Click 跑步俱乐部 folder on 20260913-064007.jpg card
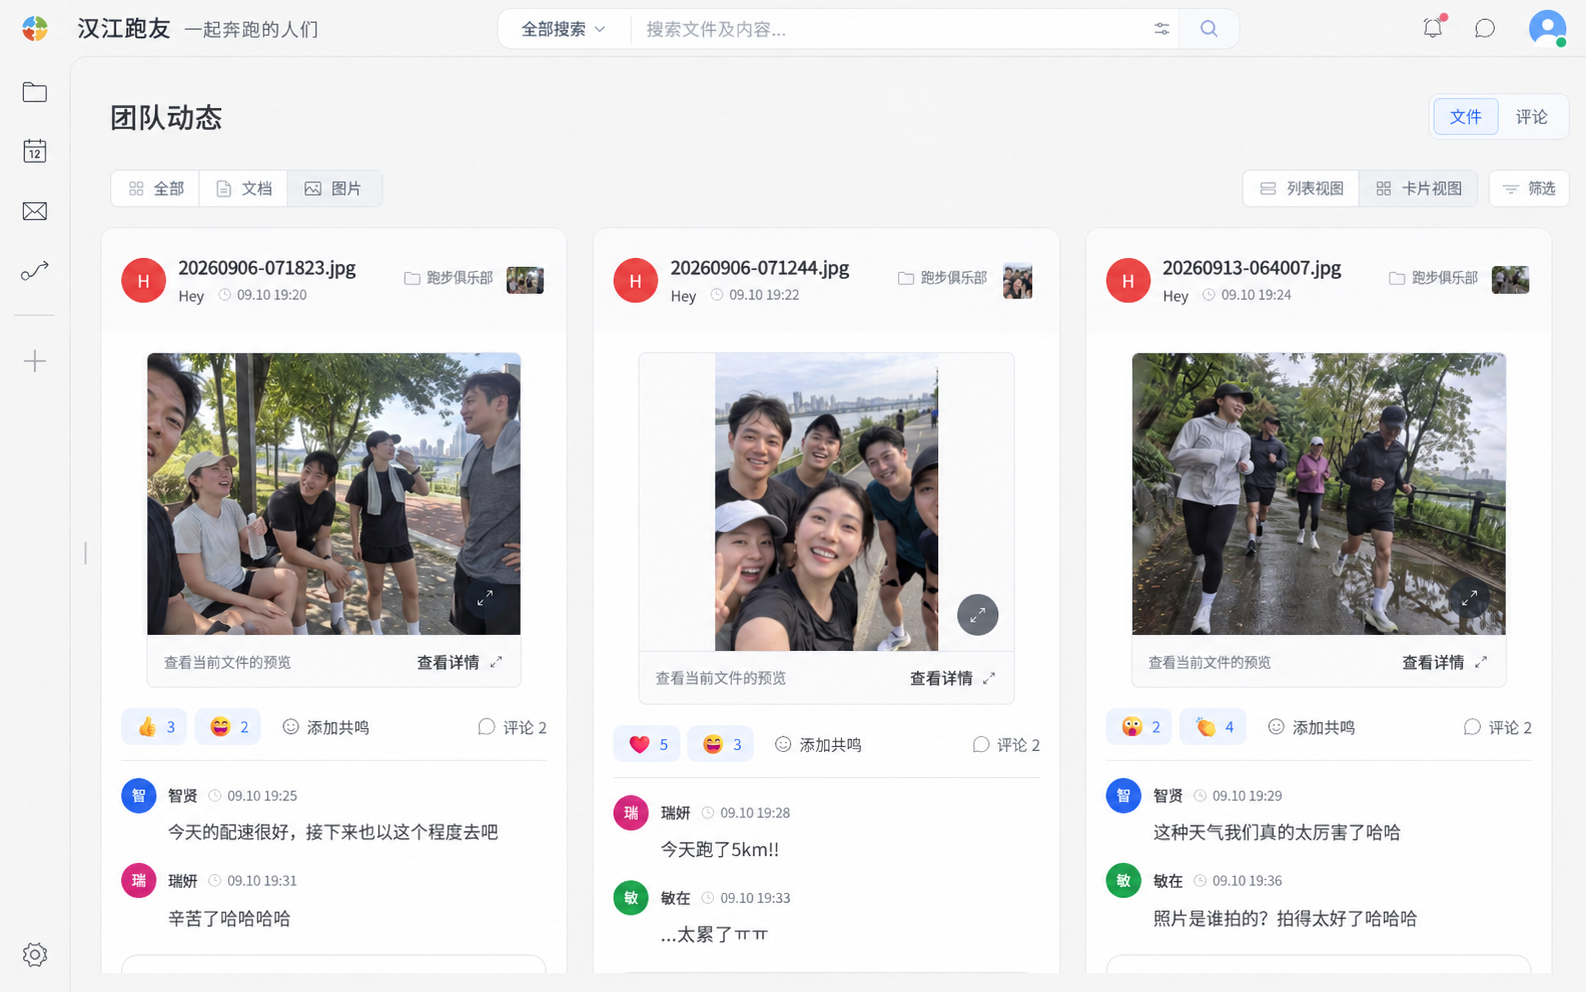1586x992 pixels. [x=1433, y=277]
